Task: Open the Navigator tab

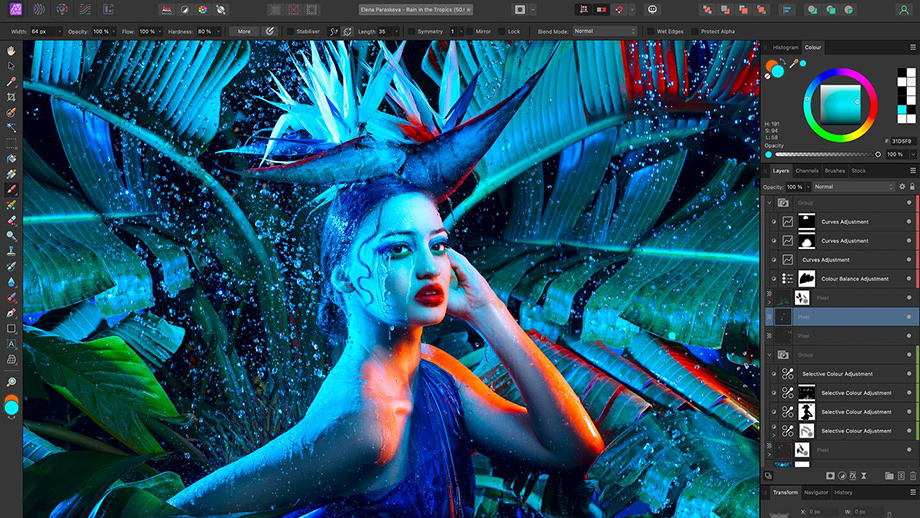Action: (816, 492)
